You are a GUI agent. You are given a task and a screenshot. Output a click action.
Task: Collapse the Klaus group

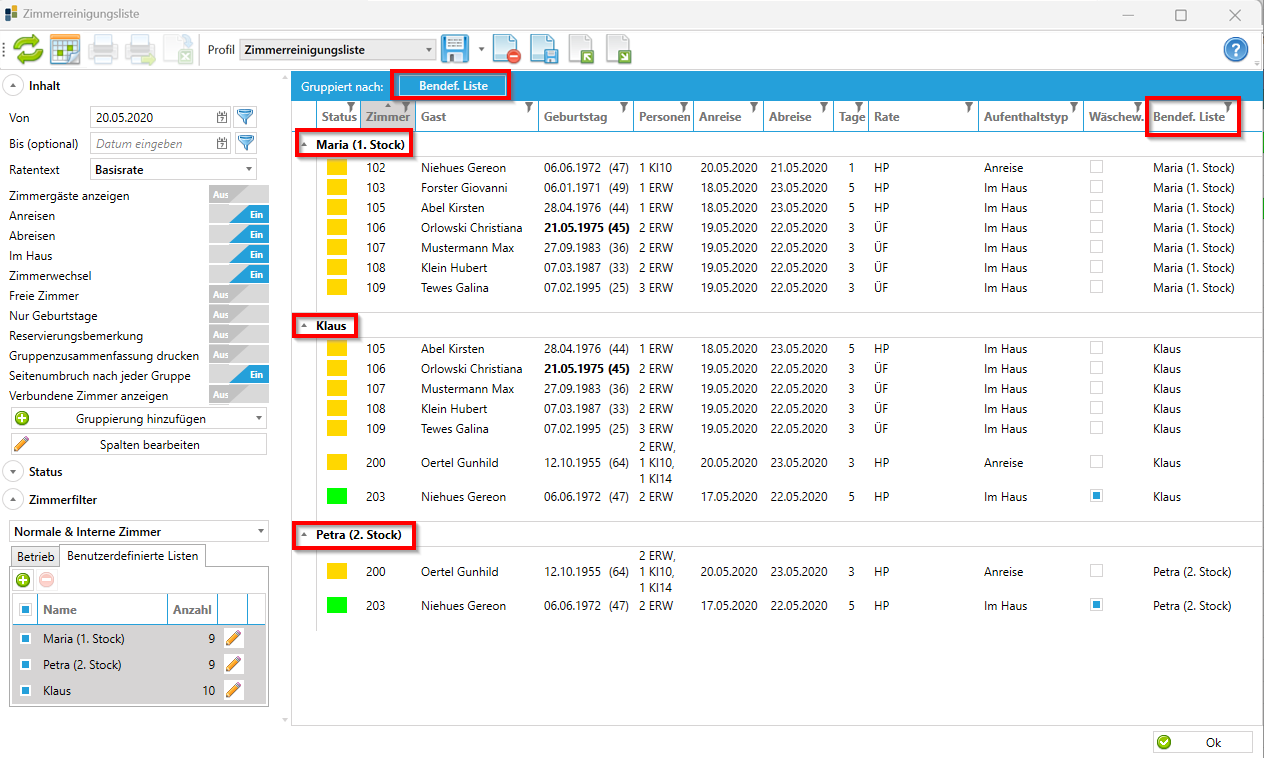(x=304, y=326)
